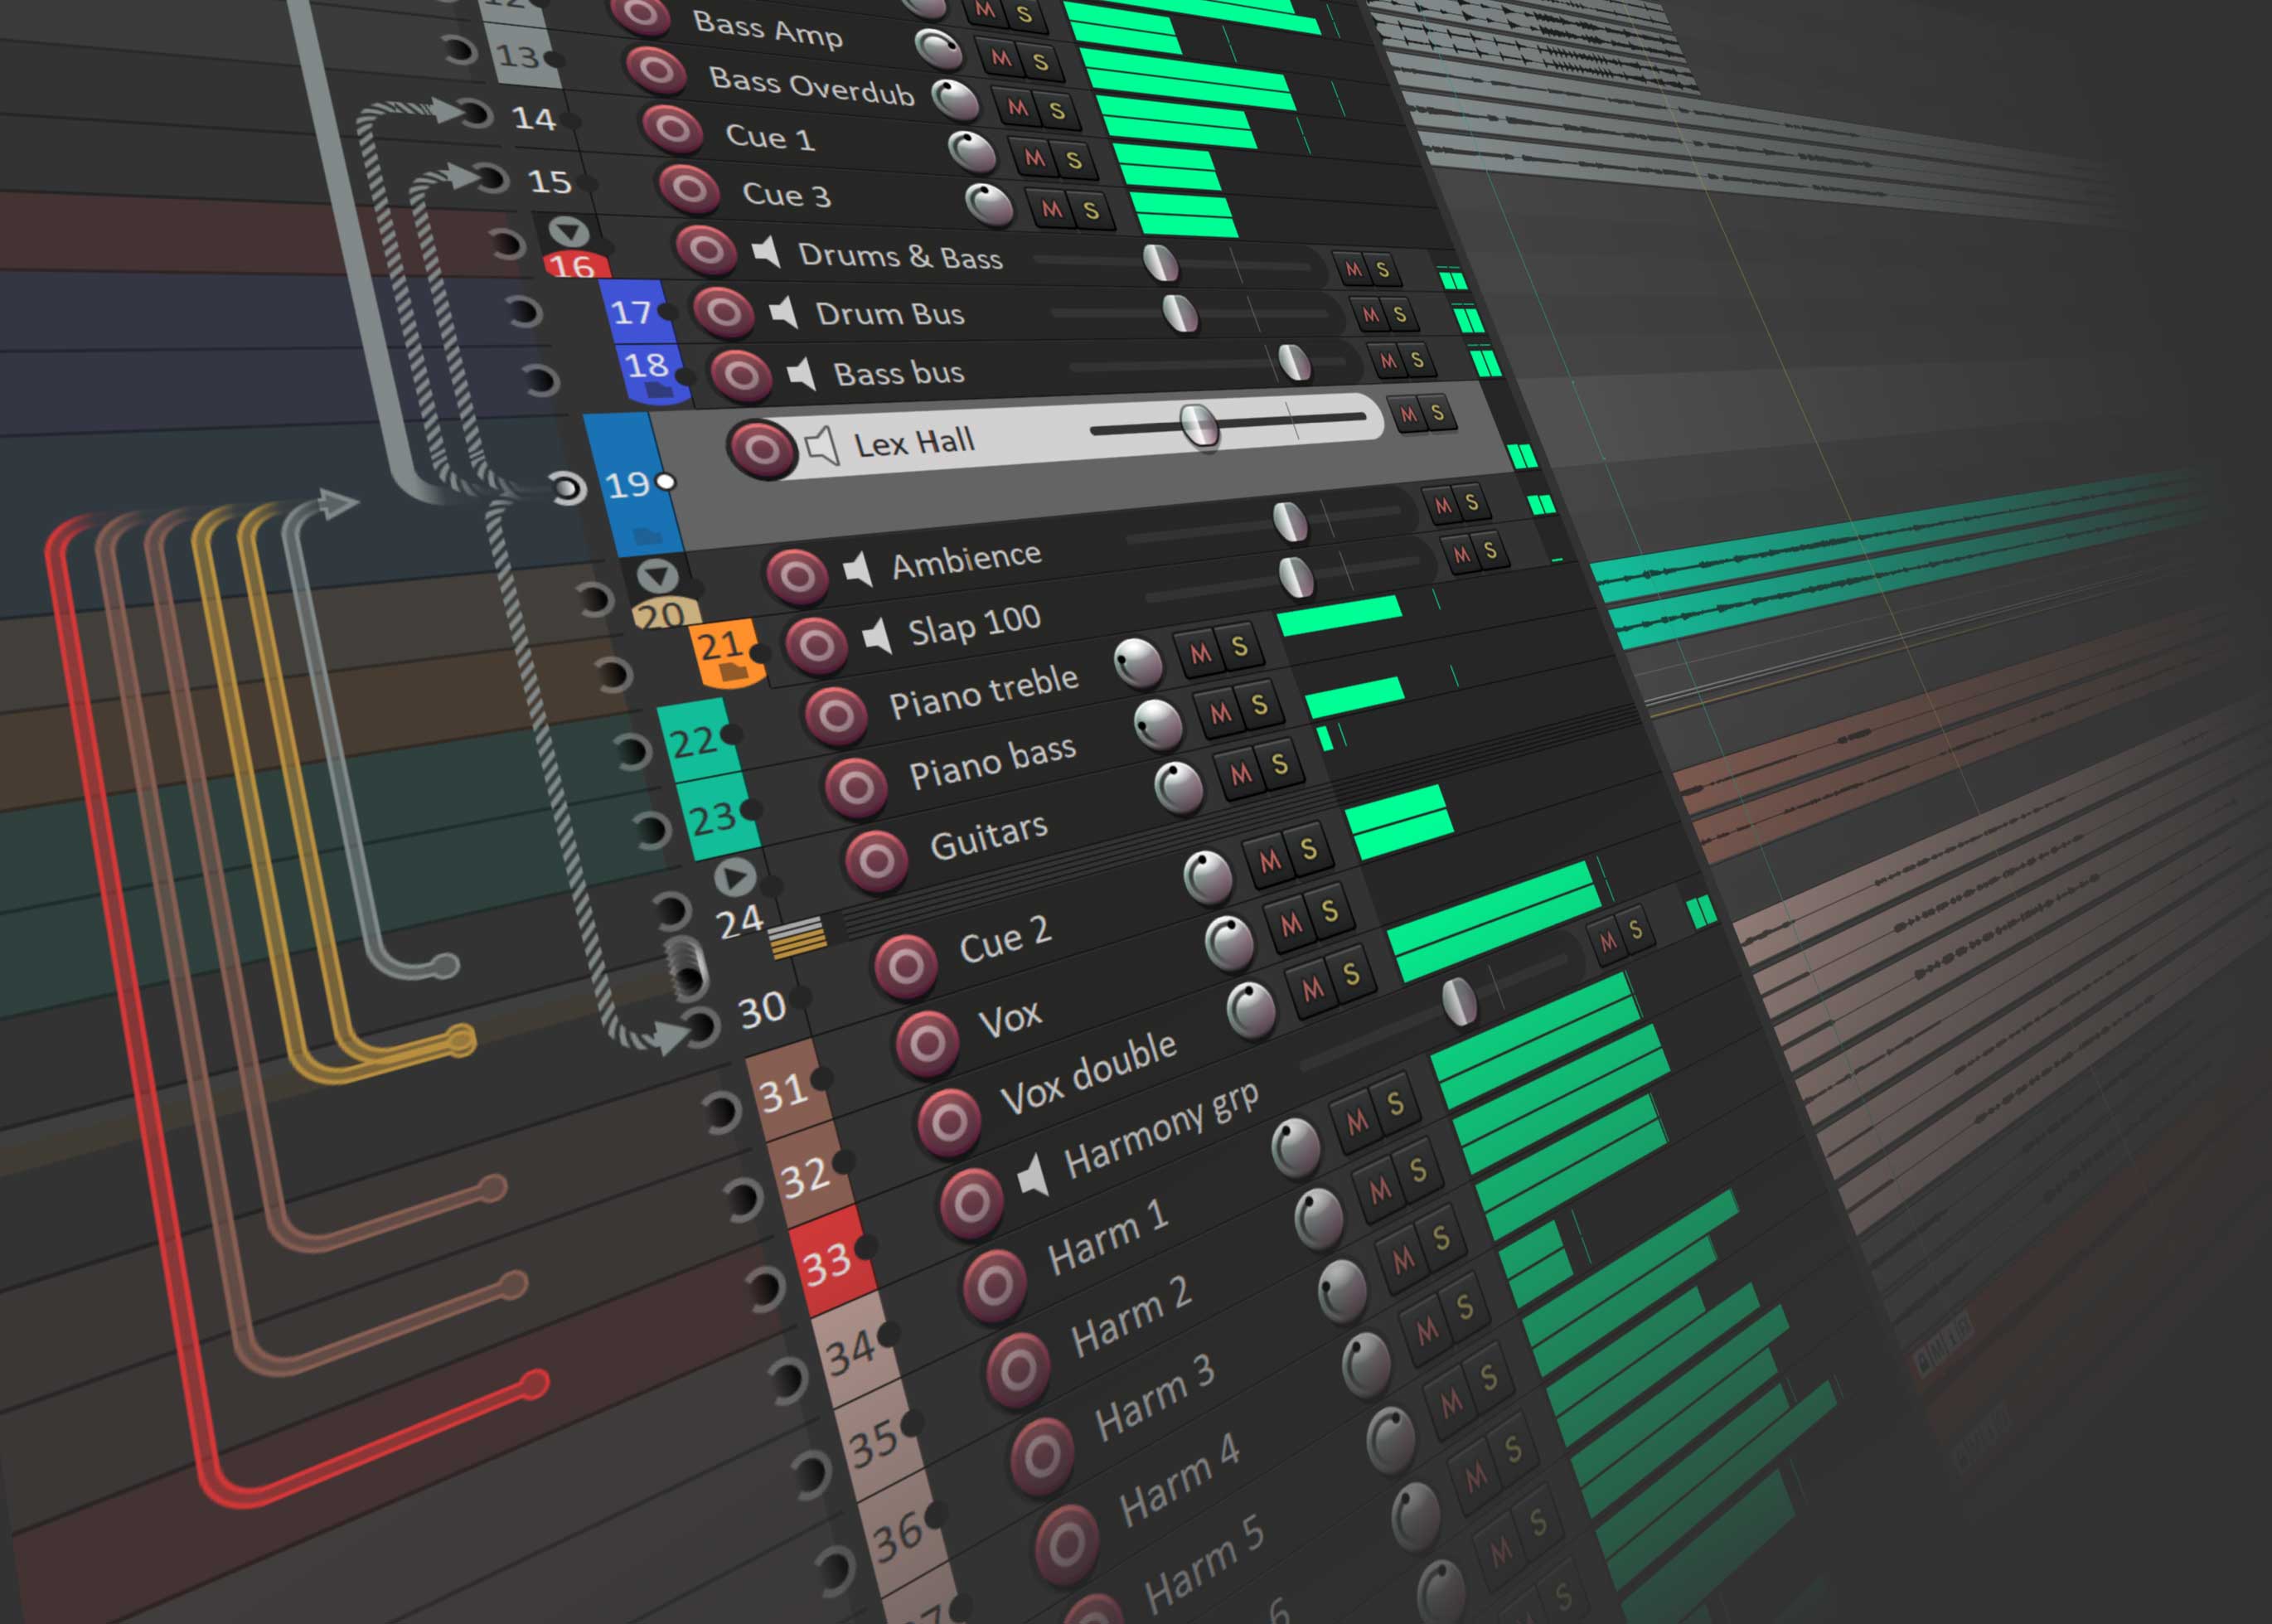Image resolution: width=2272 pixels, height=1624 pixels.
Task: Expand the collapsed folder at track 24
Action: pyautogui.click(x=735, y=877)
